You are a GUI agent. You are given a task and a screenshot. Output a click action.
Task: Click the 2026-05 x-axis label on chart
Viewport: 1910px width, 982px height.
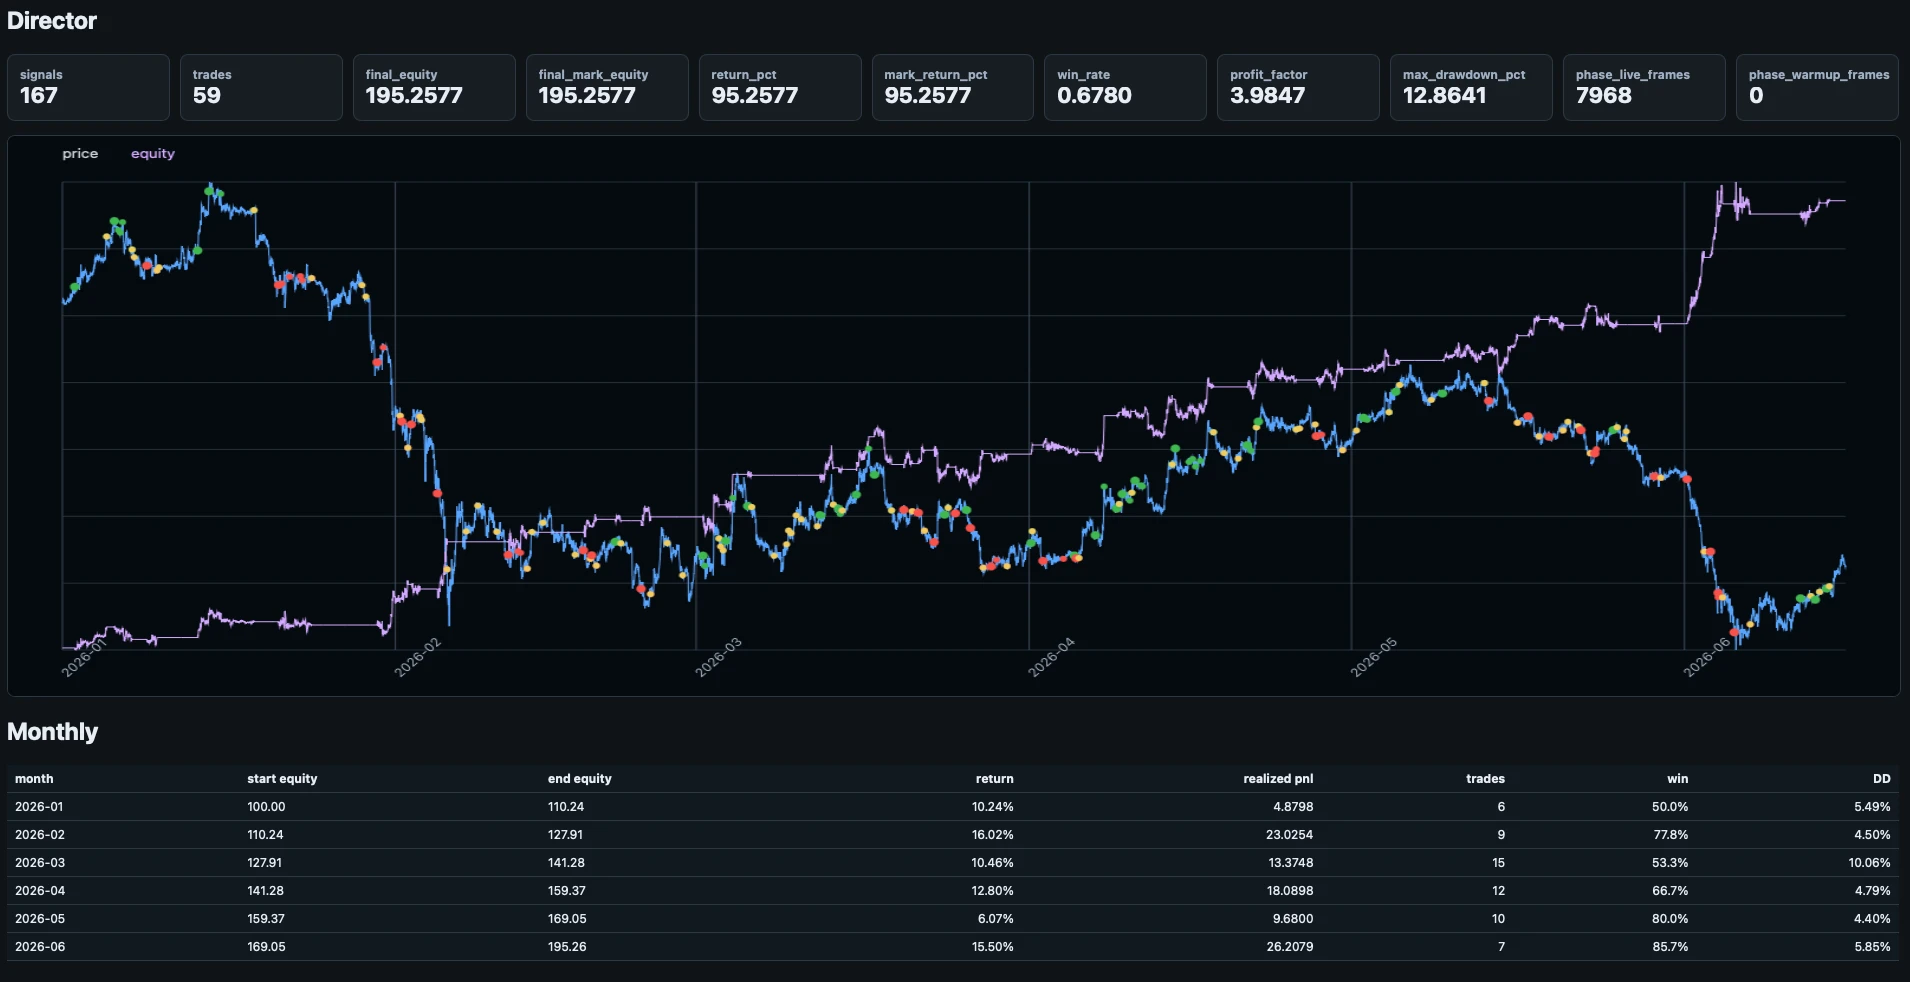click(x=1373, y=657)
